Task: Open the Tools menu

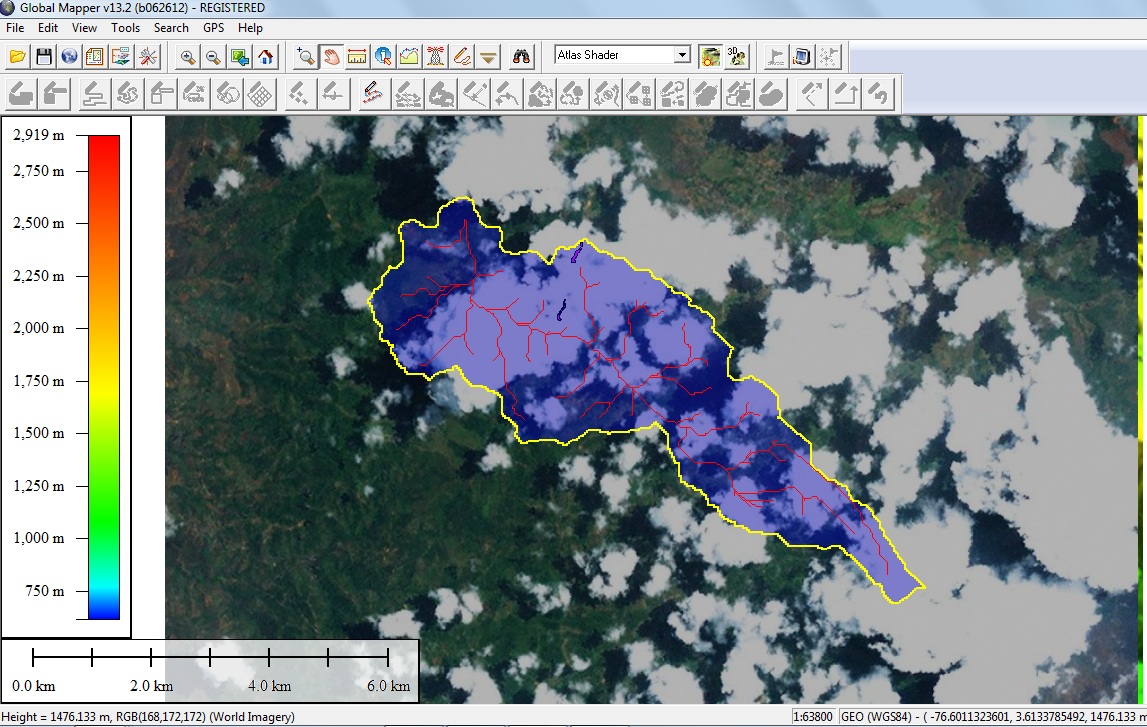Action: point(124,28)
